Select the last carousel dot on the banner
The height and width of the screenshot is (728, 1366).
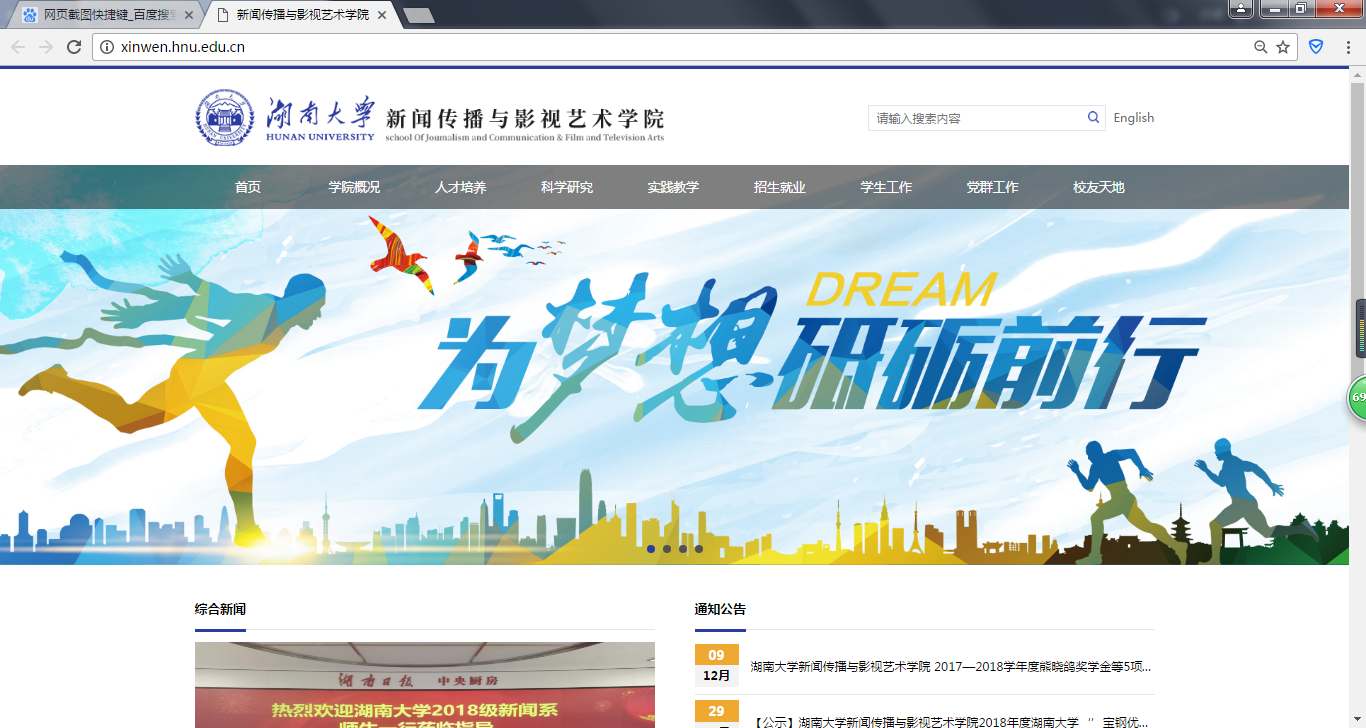(699, 549)
